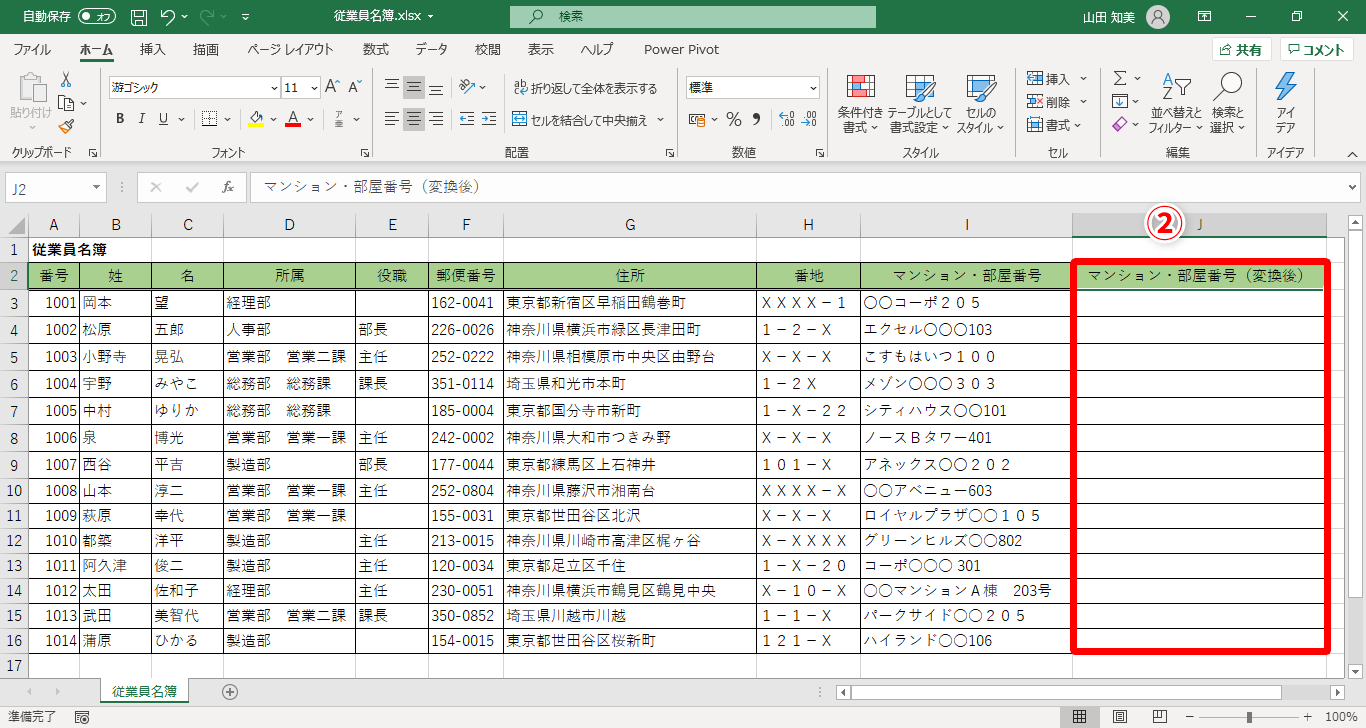This screenshot has height=728, width=1366.
Task: Apply the red font color swatch
Action: pyautogui.click(x=293, y=119)
